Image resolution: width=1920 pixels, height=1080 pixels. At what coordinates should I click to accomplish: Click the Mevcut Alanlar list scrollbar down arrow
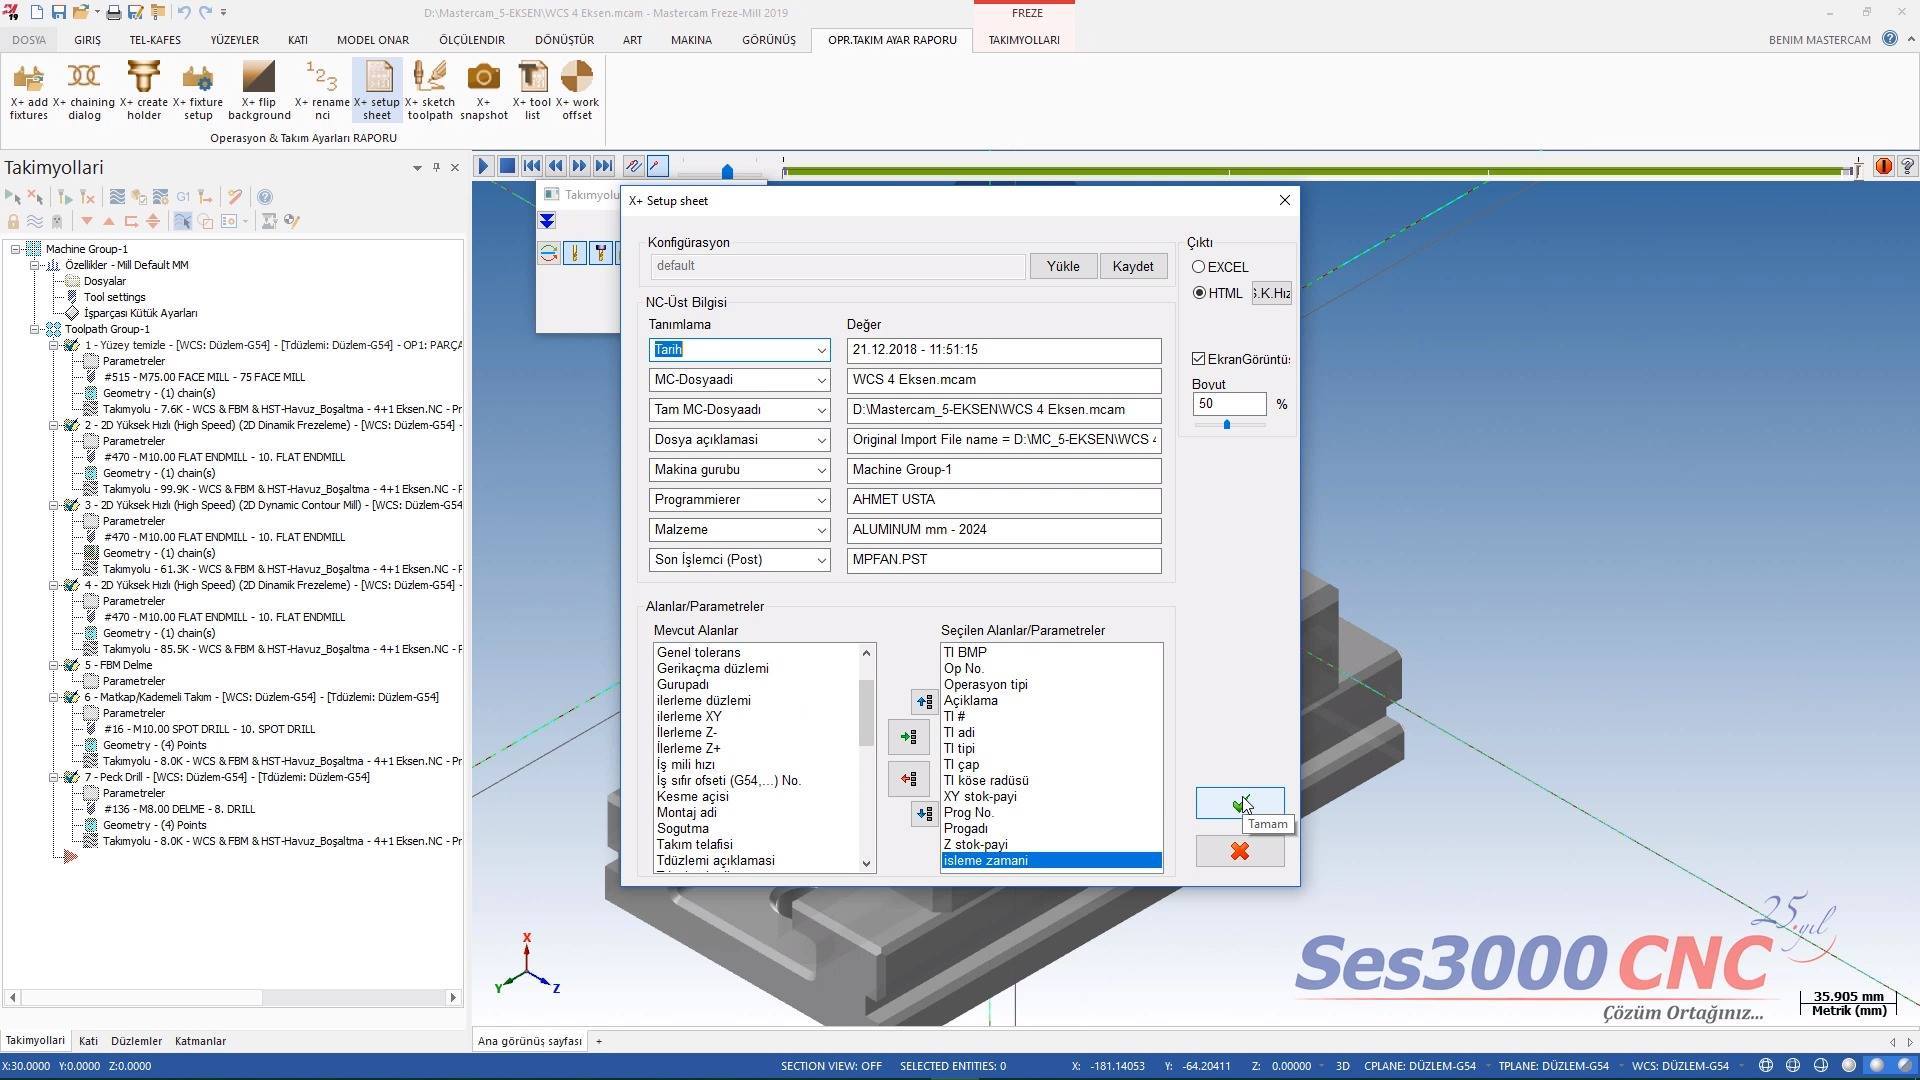click(x=866, y=863)
